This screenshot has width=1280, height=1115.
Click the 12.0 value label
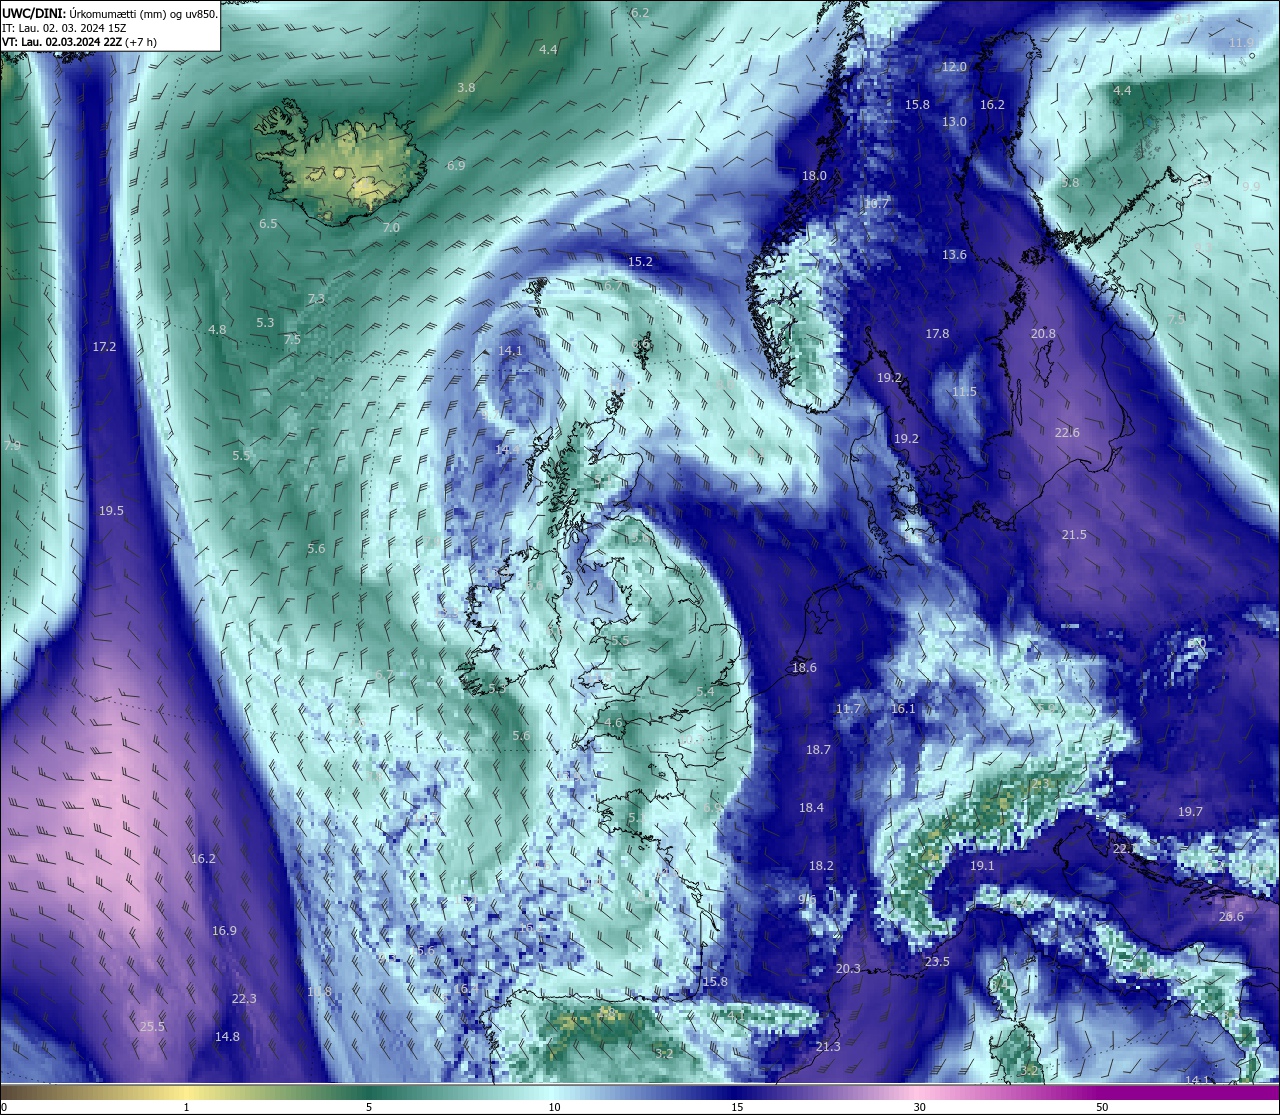tap(954, 67)
